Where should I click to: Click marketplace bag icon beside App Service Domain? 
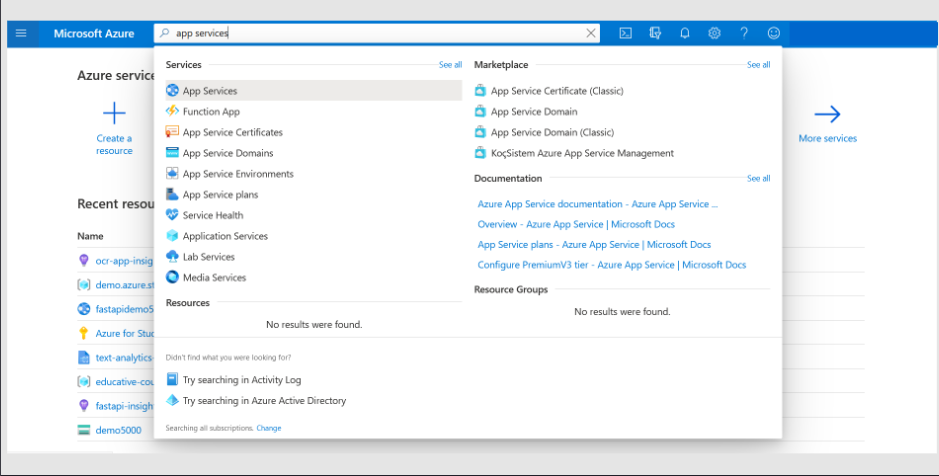coord(480,111)
